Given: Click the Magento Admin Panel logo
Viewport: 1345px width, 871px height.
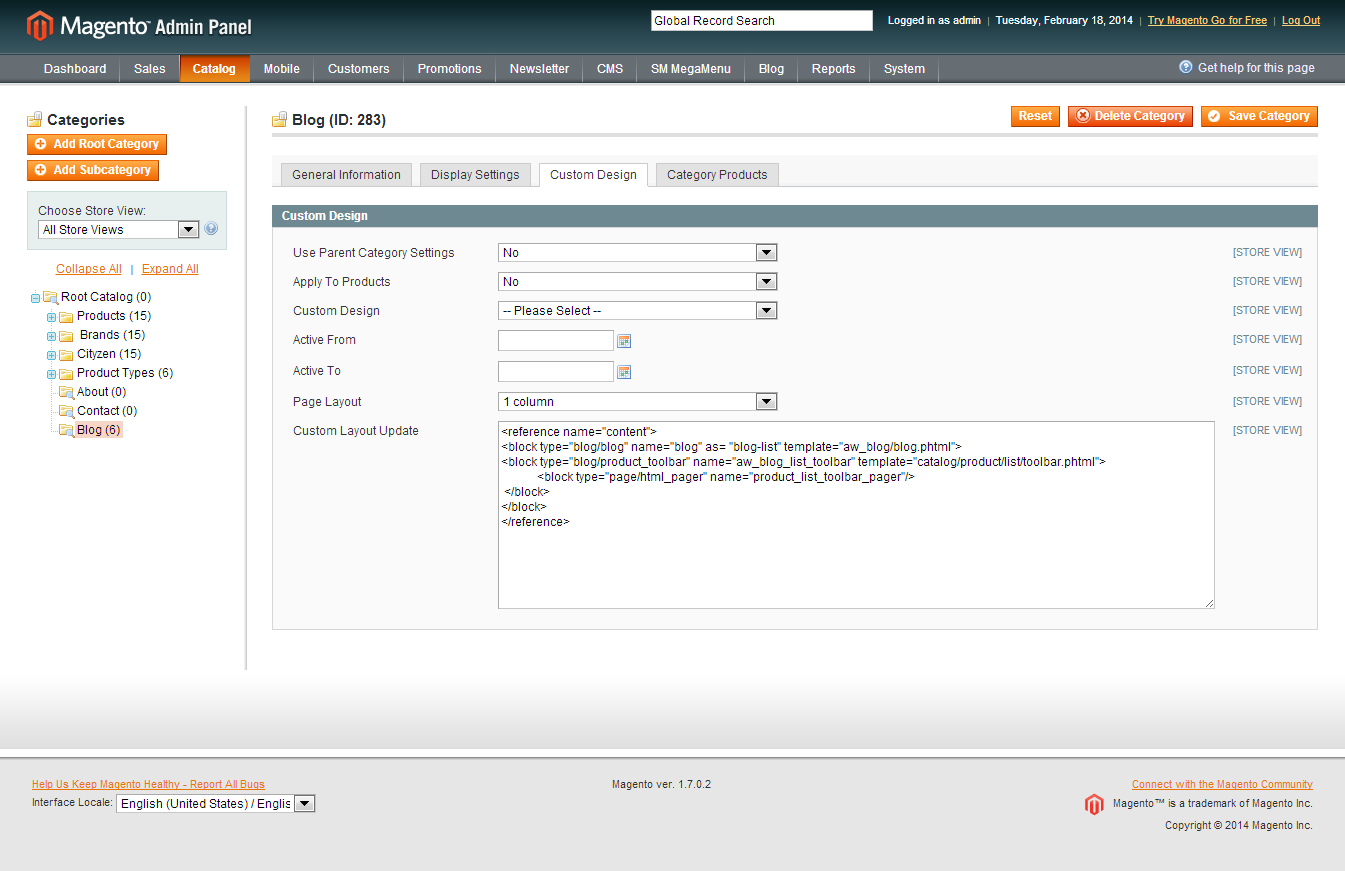Looking at the screenshot, I should coord(139,26).
